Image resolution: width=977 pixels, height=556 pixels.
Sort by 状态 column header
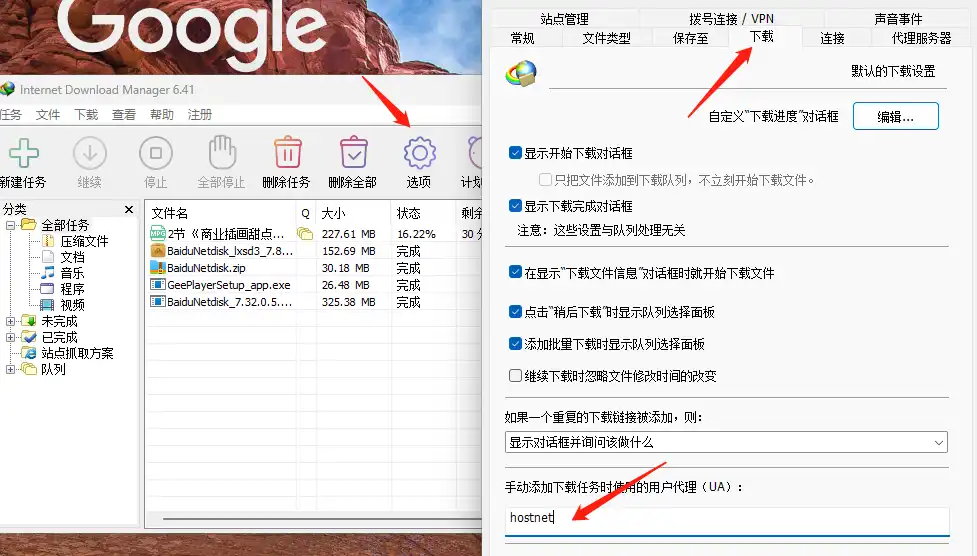tap(424, 213)
